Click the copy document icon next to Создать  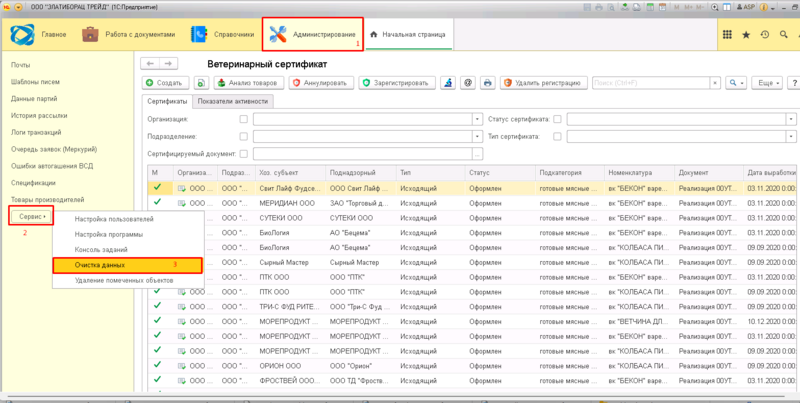pos(200,83)
